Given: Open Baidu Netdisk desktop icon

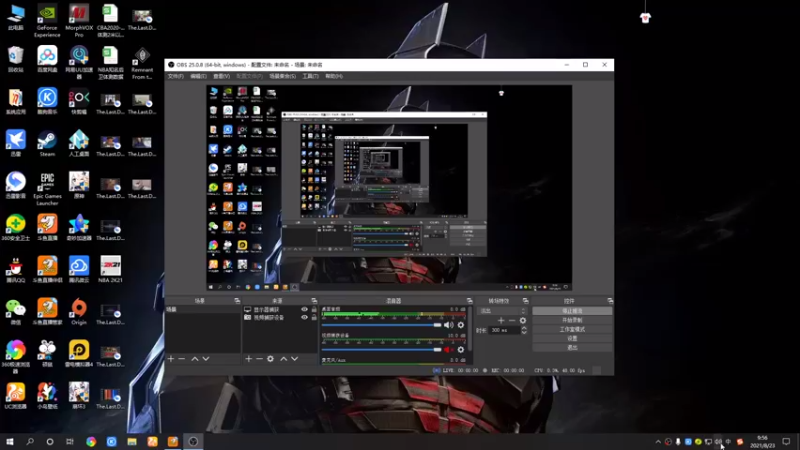Looking at the screenshot, I should coord(47,59).
